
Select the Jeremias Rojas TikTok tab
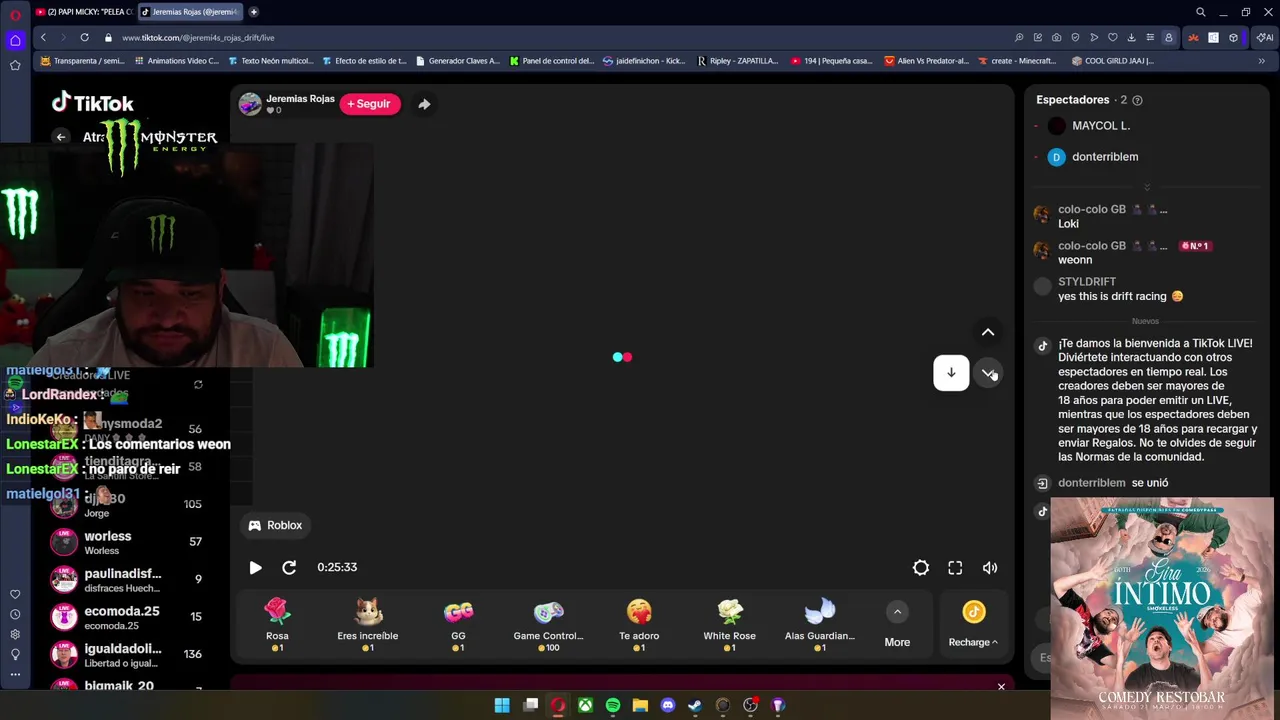pyautogui.click(x=190, y=12)
